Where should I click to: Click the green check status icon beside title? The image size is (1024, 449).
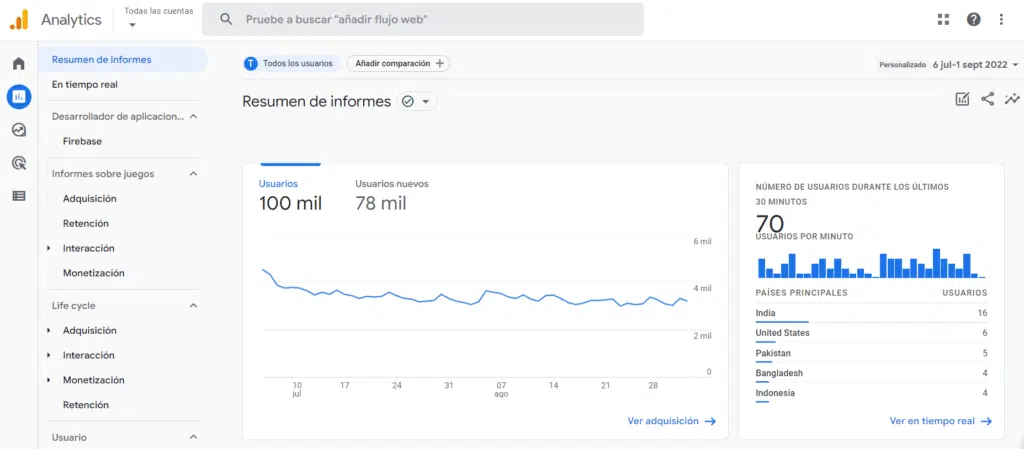click(x=408, y=102)
